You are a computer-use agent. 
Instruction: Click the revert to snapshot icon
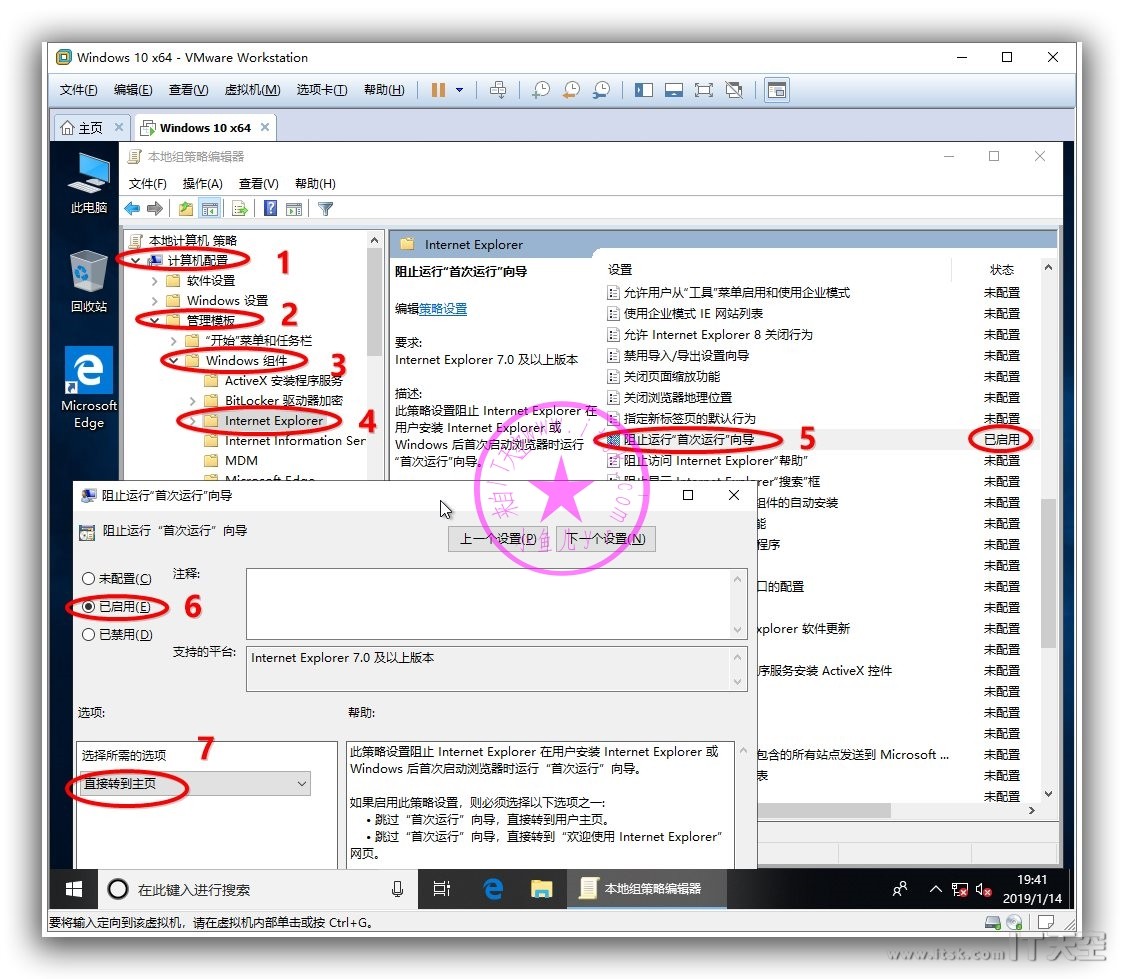[571, 90]
